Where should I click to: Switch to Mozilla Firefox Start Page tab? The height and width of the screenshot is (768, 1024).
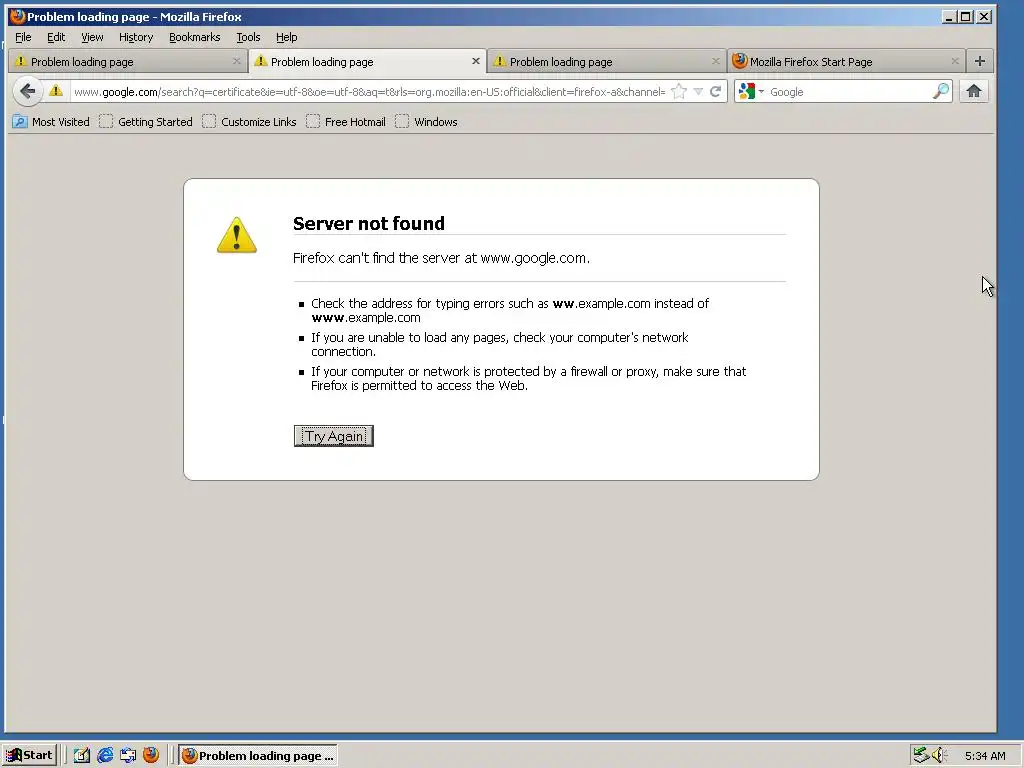click(846, 61)
